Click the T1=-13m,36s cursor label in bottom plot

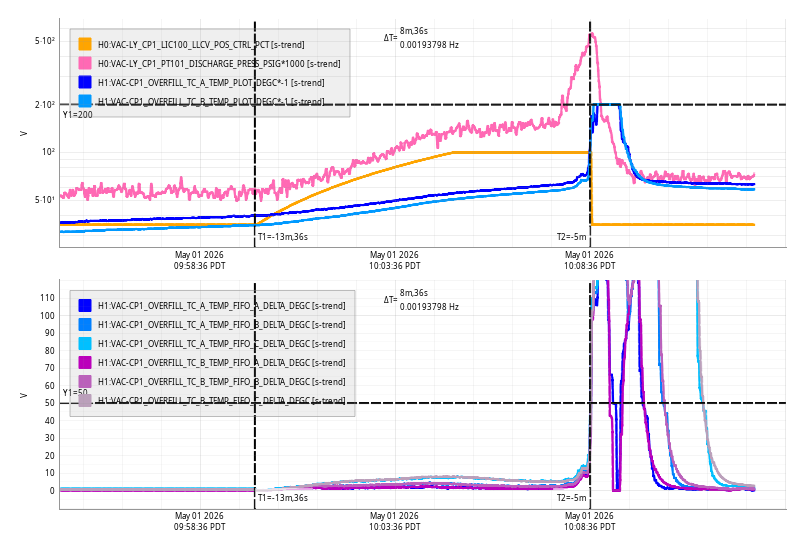click(x=283, y=498)
